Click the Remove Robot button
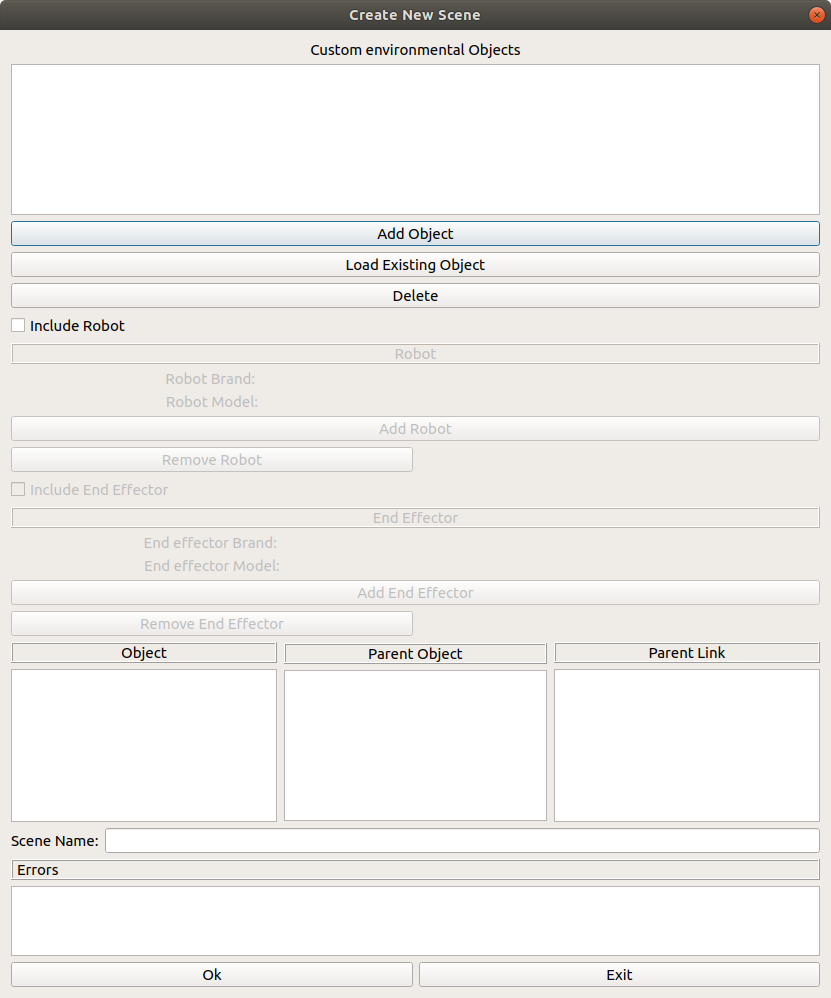Viewport: 831px width, 998px height. [x=212, y=460]
